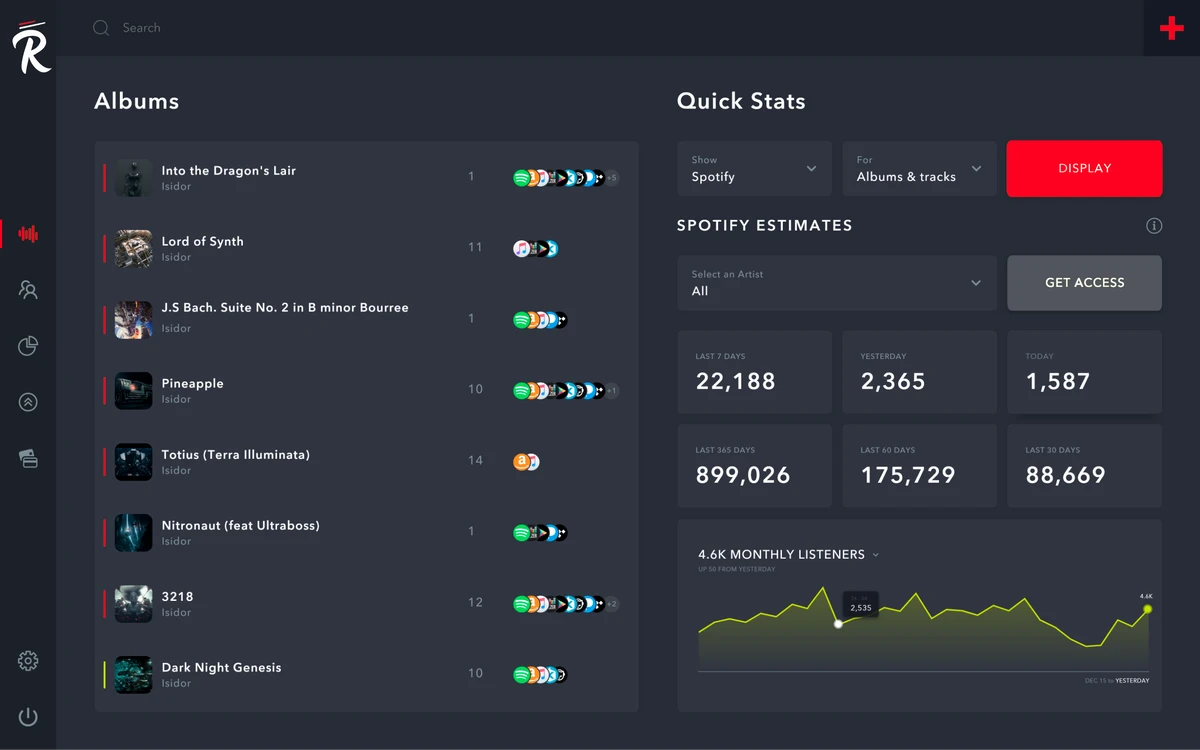Click the Last 7 Days 22,188 card

tap(754, 372)
